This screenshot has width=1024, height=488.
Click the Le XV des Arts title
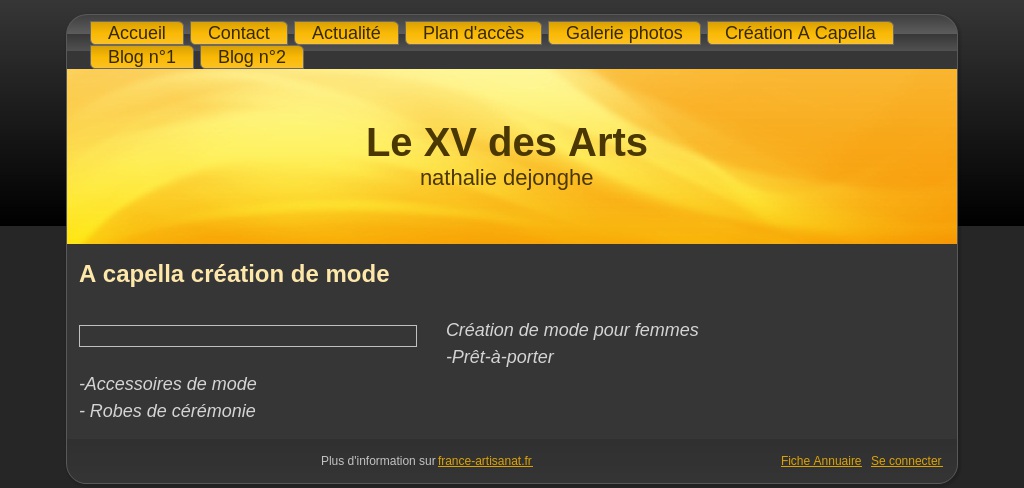507,142
